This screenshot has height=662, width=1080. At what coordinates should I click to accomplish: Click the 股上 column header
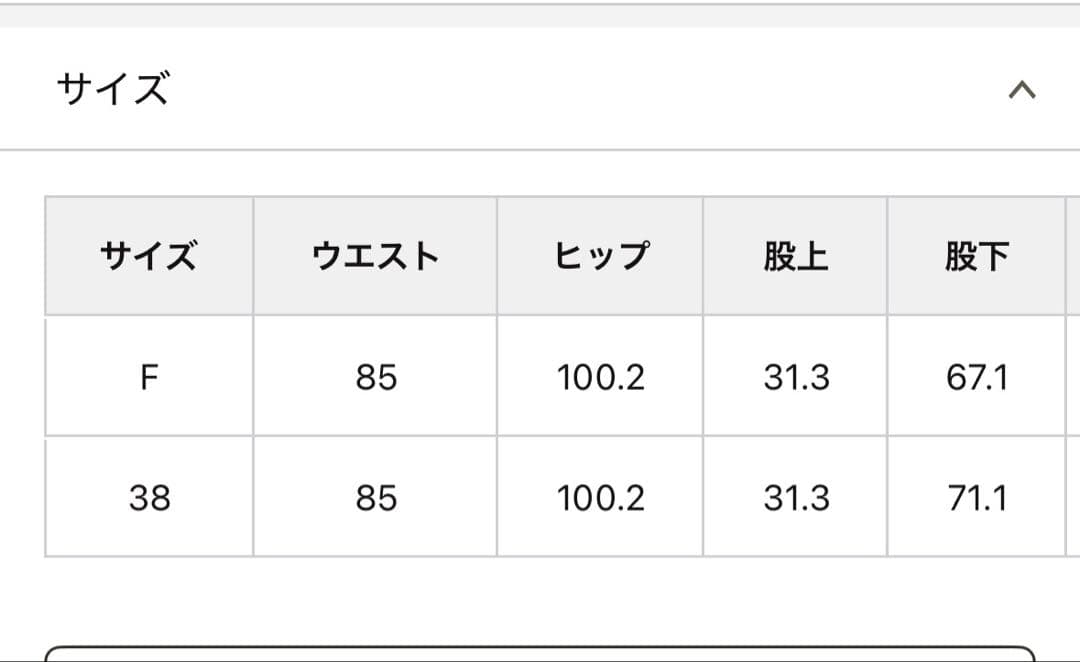795,255
